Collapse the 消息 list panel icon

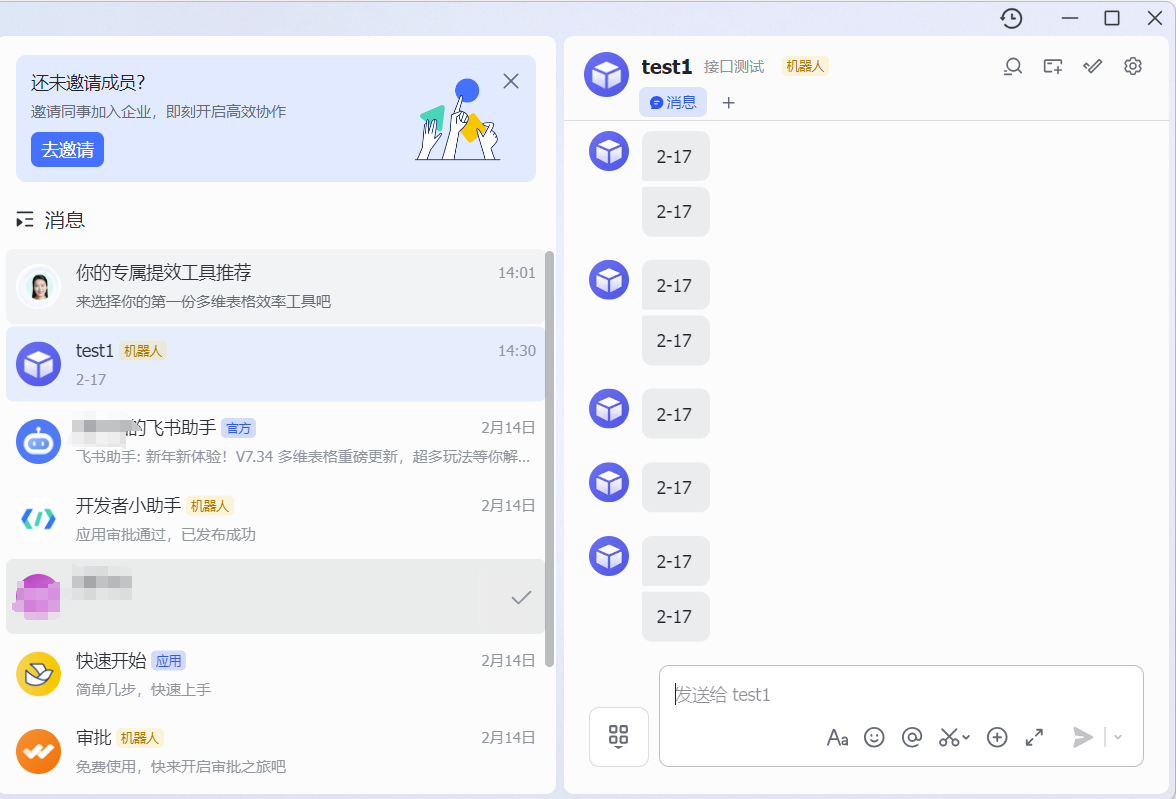click(x=25, y=220)
